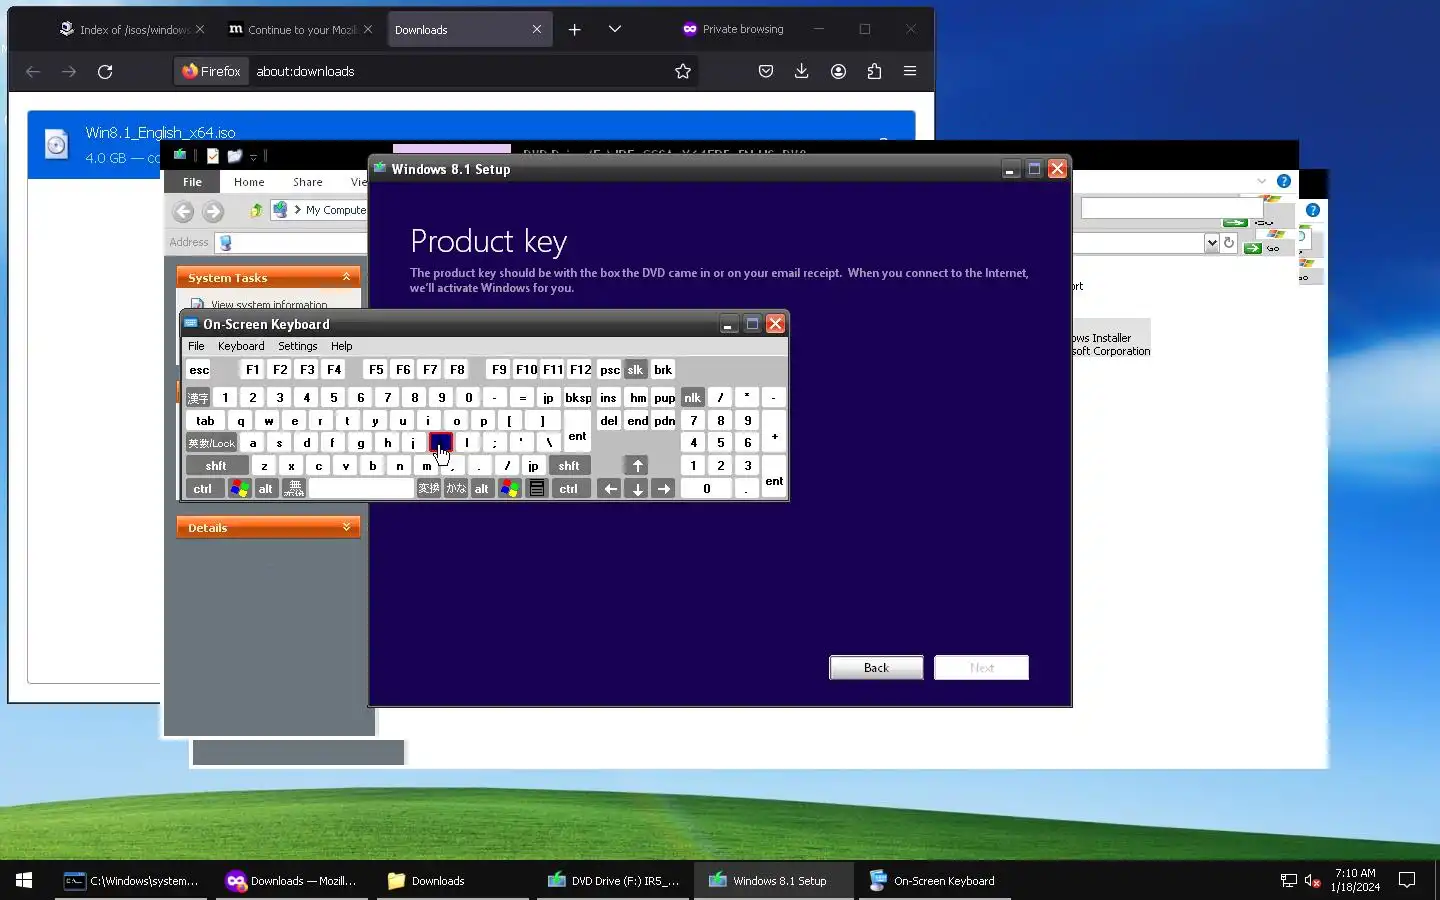Open the File menu in On-Screen Keyboard

pos(196,346)
